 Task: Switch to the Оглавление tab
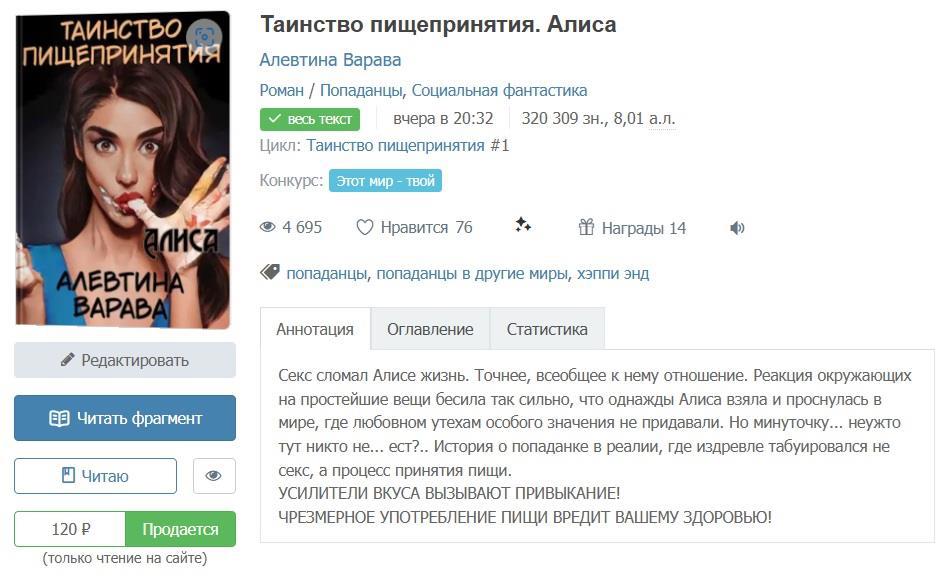(430, 329)
